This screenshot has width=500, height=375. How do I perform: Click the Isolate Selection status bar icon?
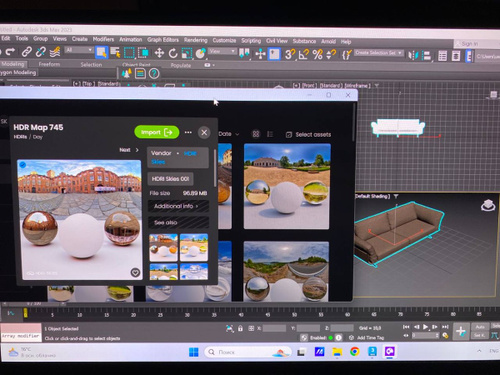pos(230,328)
